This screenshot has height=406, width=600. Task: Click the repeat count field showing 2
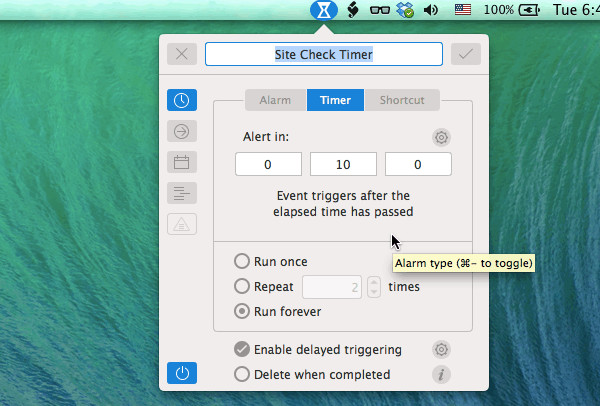332,287
